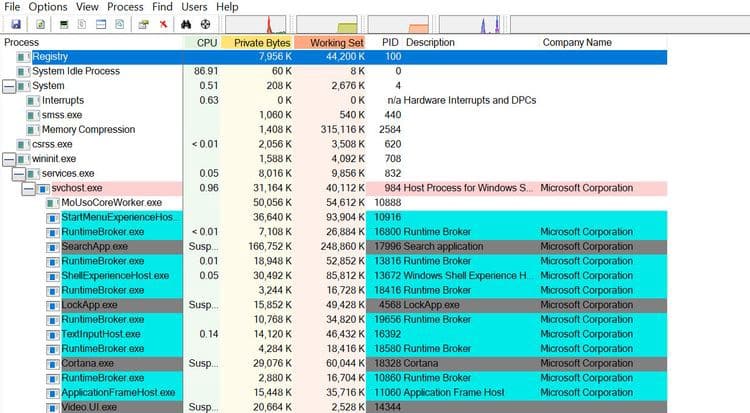This screenshot has height=413, width=750.
Task: Select the StartMenuExperienceHost process
Action: point(117,217)
